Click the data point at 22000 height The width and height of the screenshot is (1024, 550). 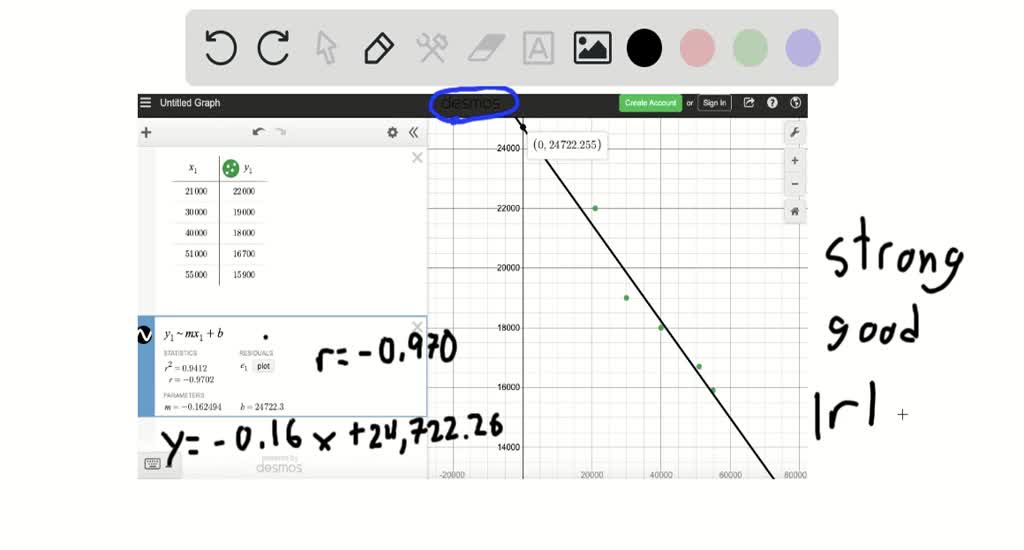[595, 208]
